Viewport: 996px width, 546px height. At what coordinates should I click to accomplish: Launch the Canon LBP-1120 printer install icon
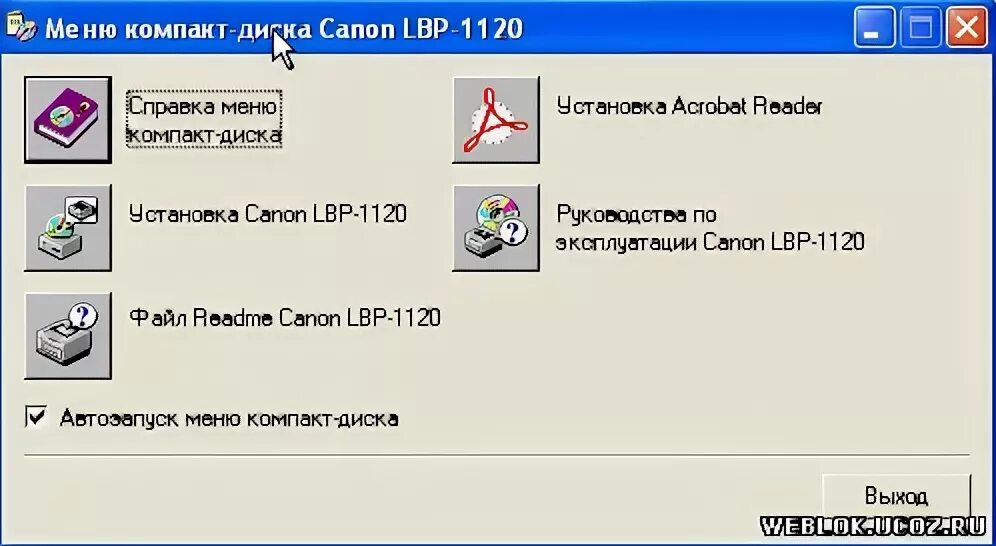[68, 228]
